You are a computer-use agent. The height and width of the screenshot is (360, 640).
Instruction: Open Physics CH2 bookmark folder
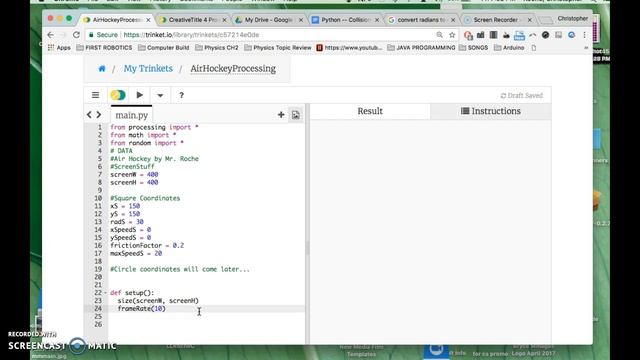coord(217,48)
